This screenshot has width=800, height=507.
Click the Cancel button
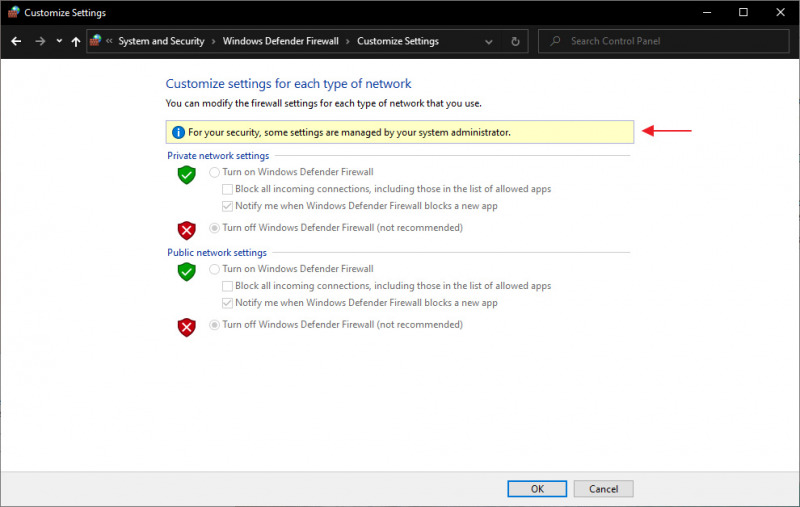(604, 489)
